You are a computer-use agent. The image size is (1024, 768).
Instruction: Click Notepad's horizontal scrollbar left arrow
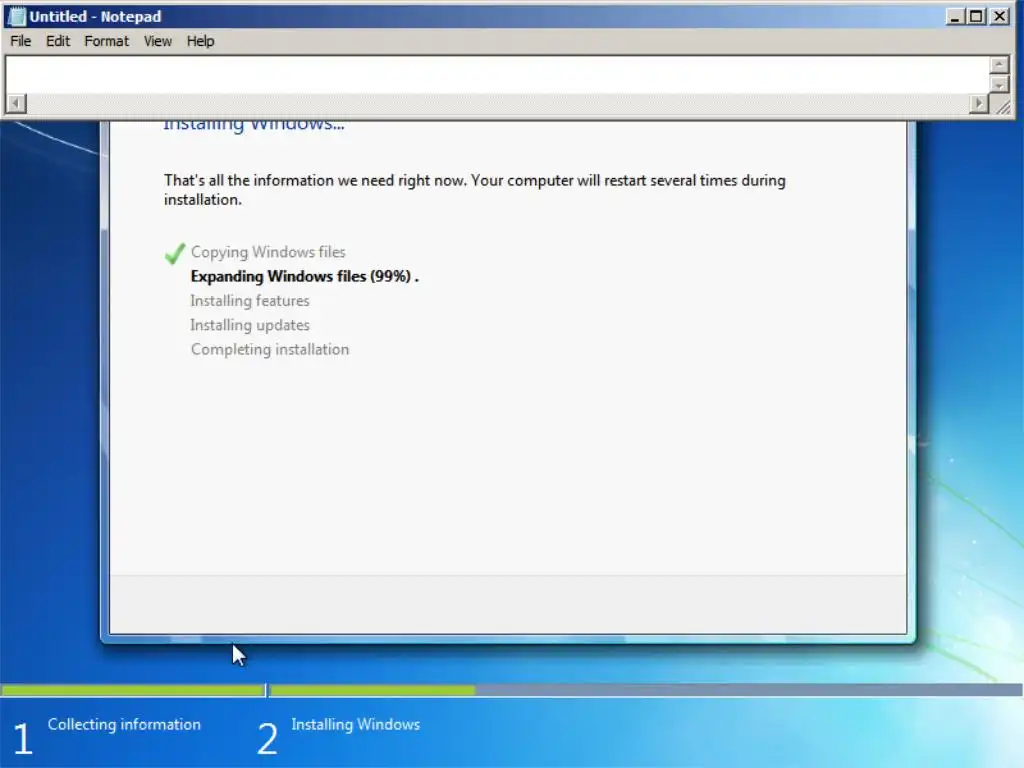pyautogui.click(x=16, y=103)
